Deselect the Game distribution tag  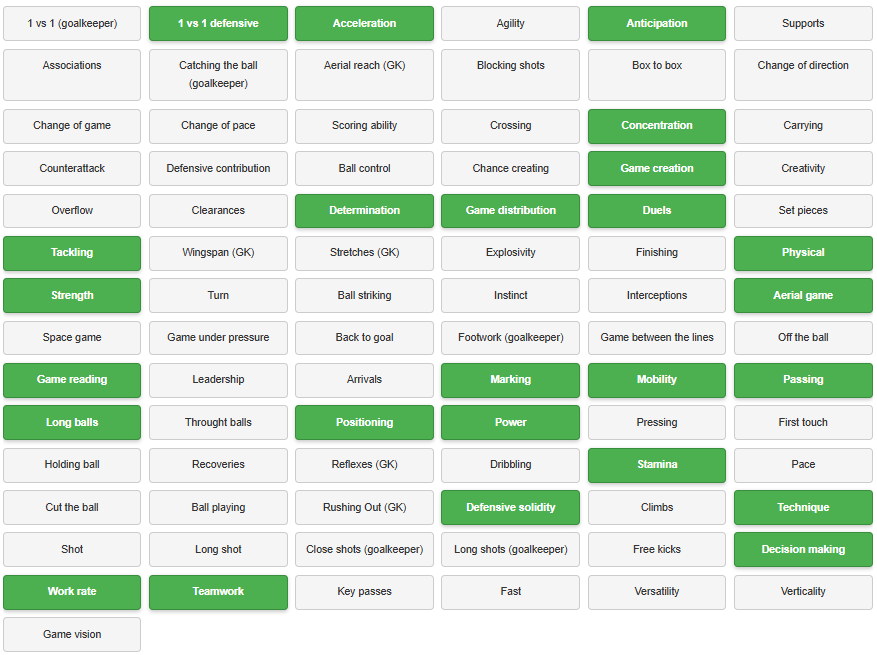510,211
